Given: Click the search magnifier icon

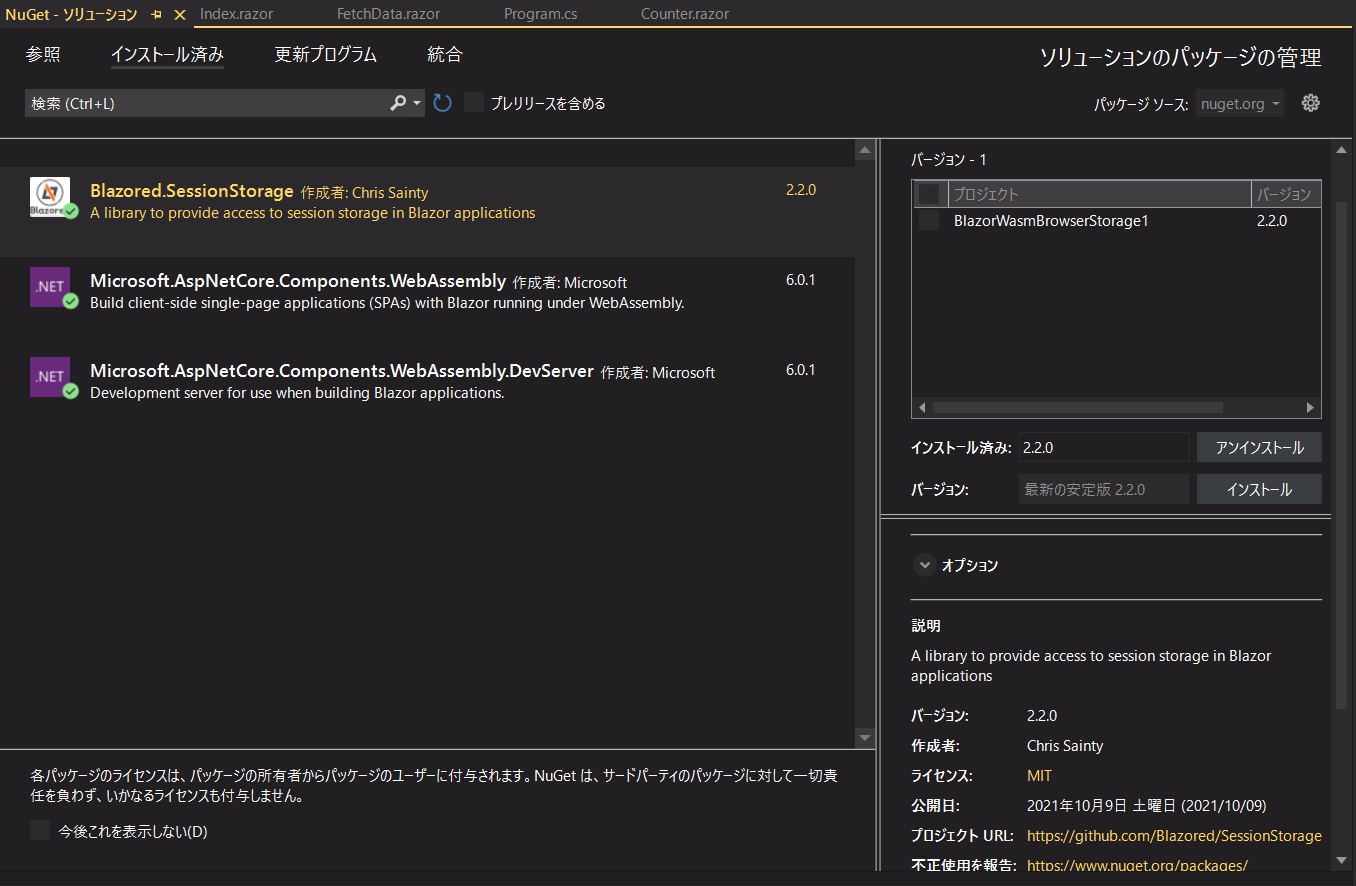Looking at the screenshot, I should pyautogui.click(x=398, y=103).
